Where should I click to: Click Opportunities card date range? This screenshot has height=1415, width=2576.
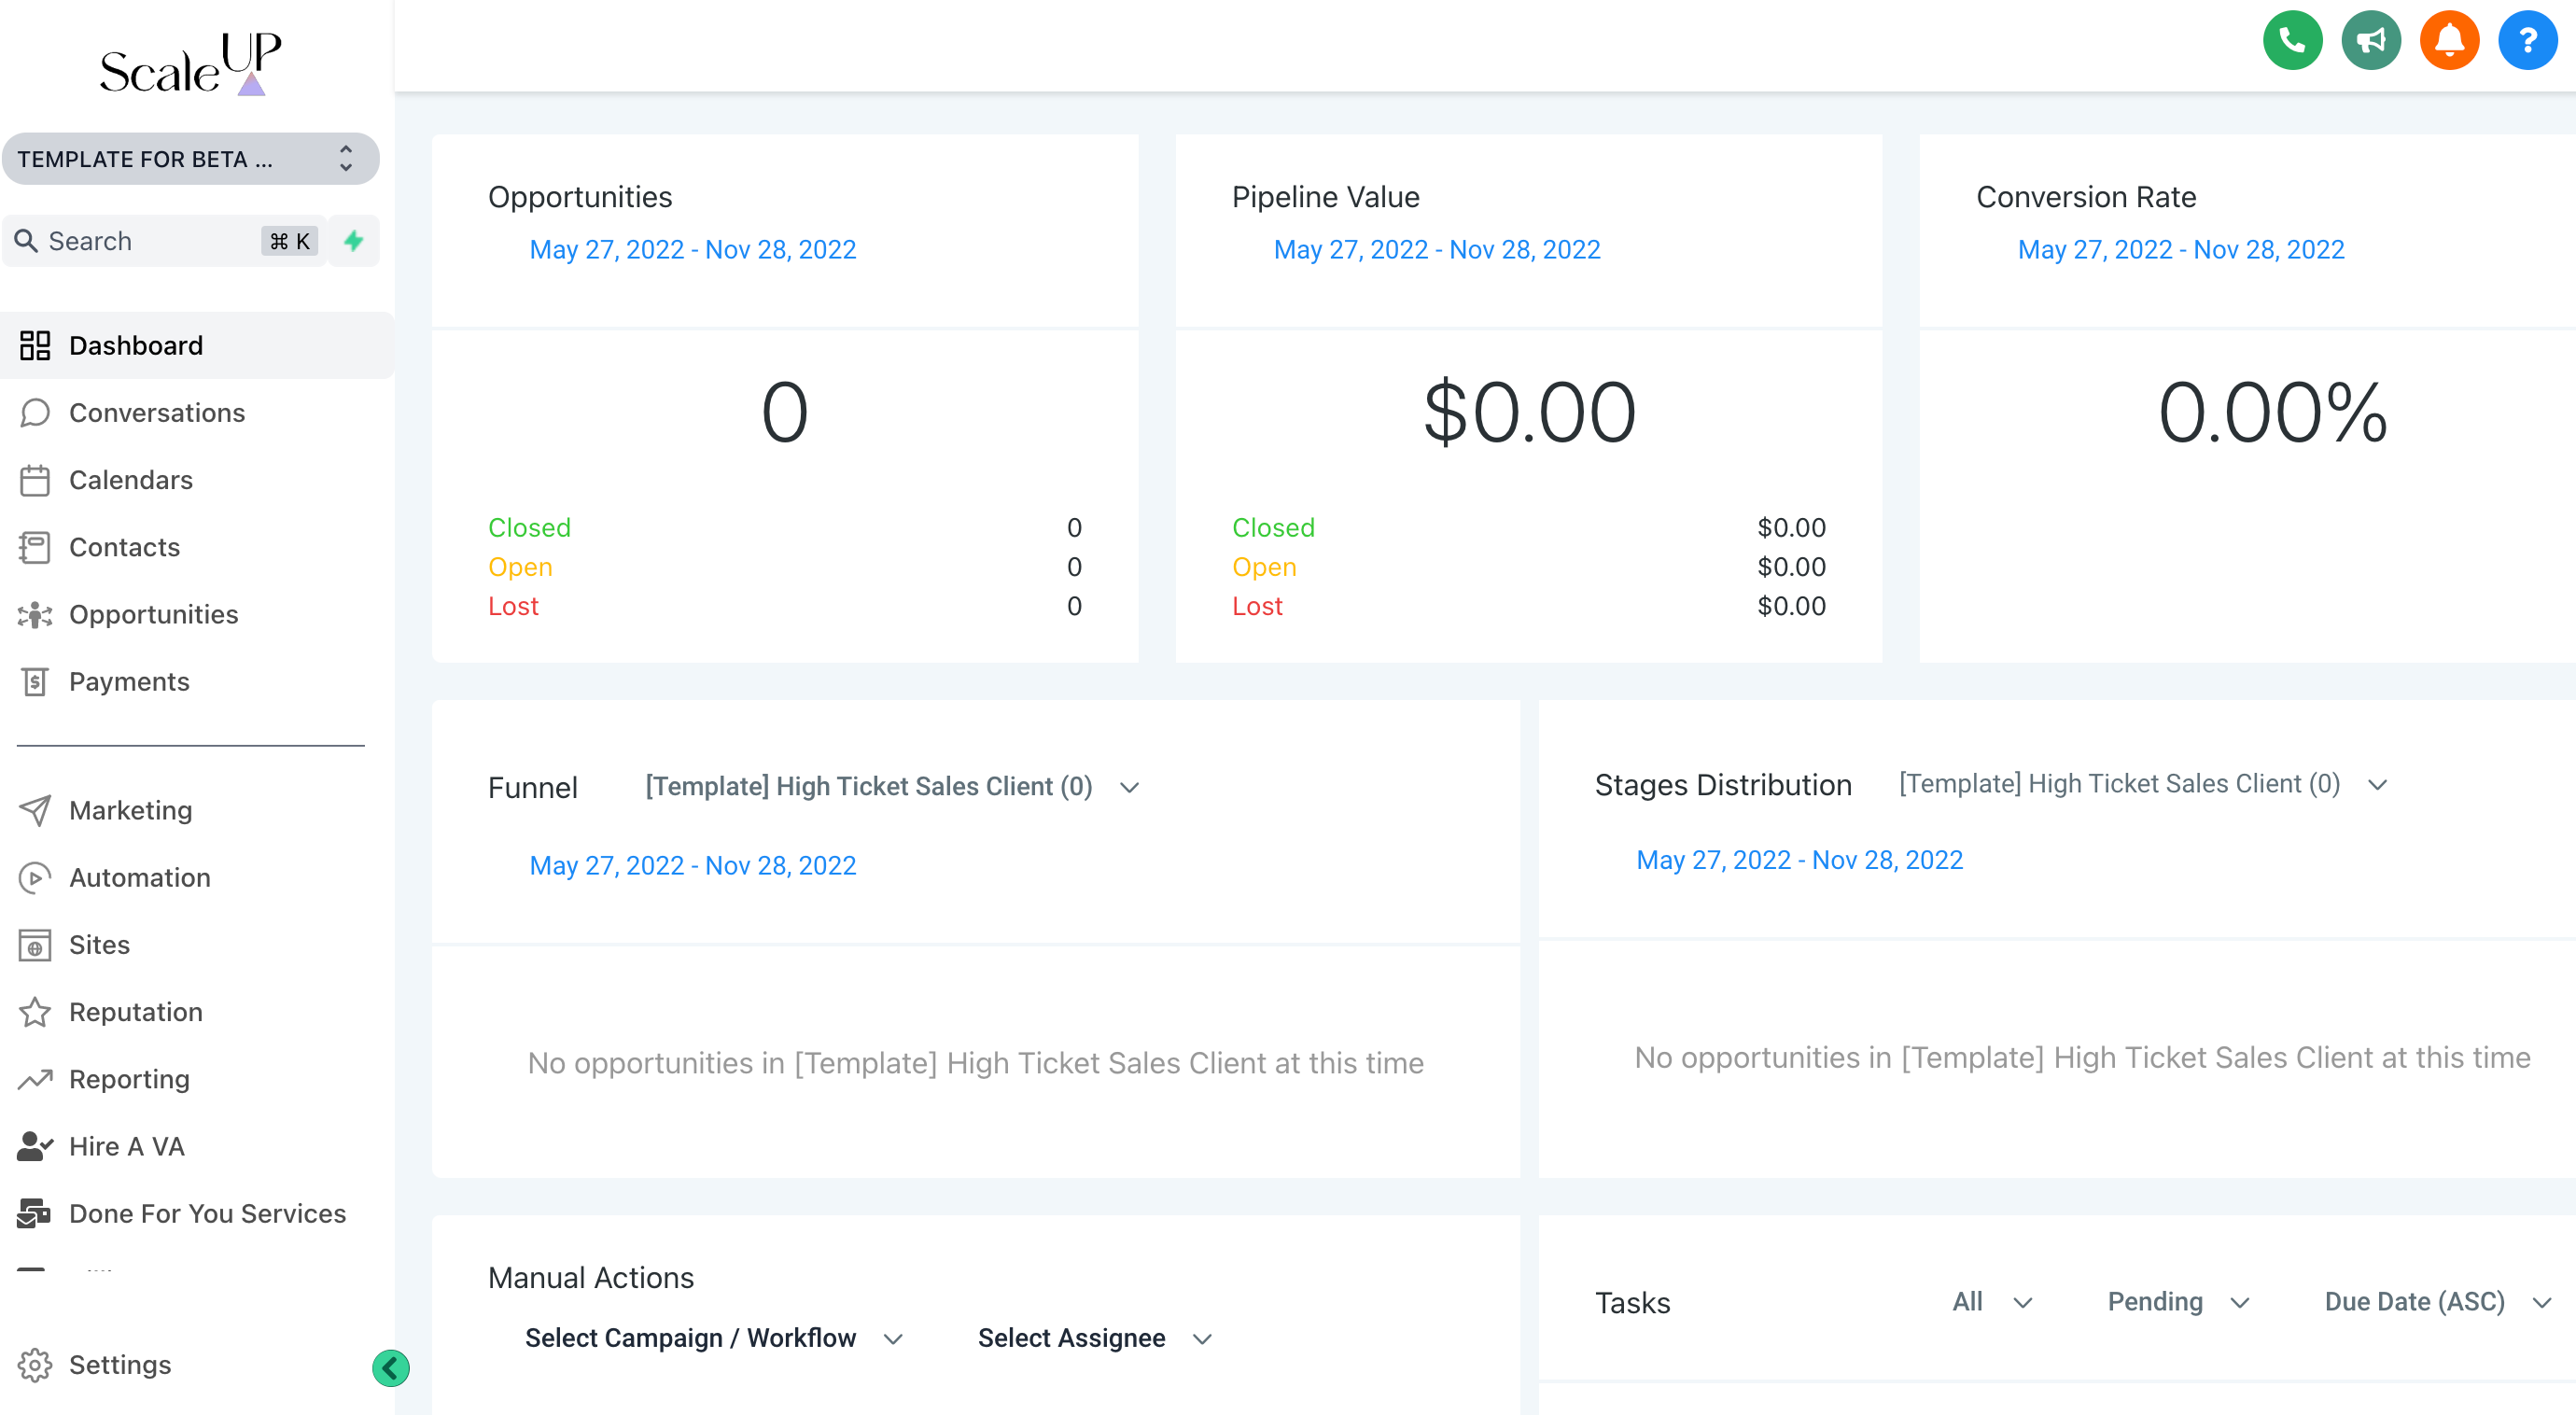pos(693,249)
